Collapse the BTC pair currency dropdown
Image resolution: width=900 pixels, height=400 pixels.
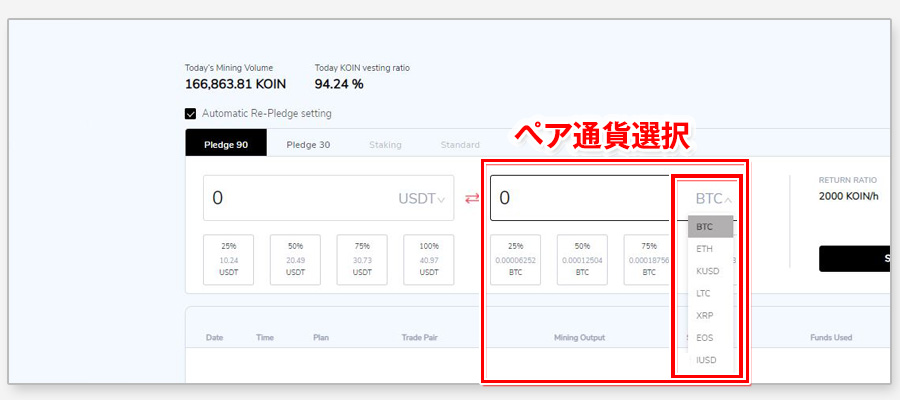coord(713,199)
